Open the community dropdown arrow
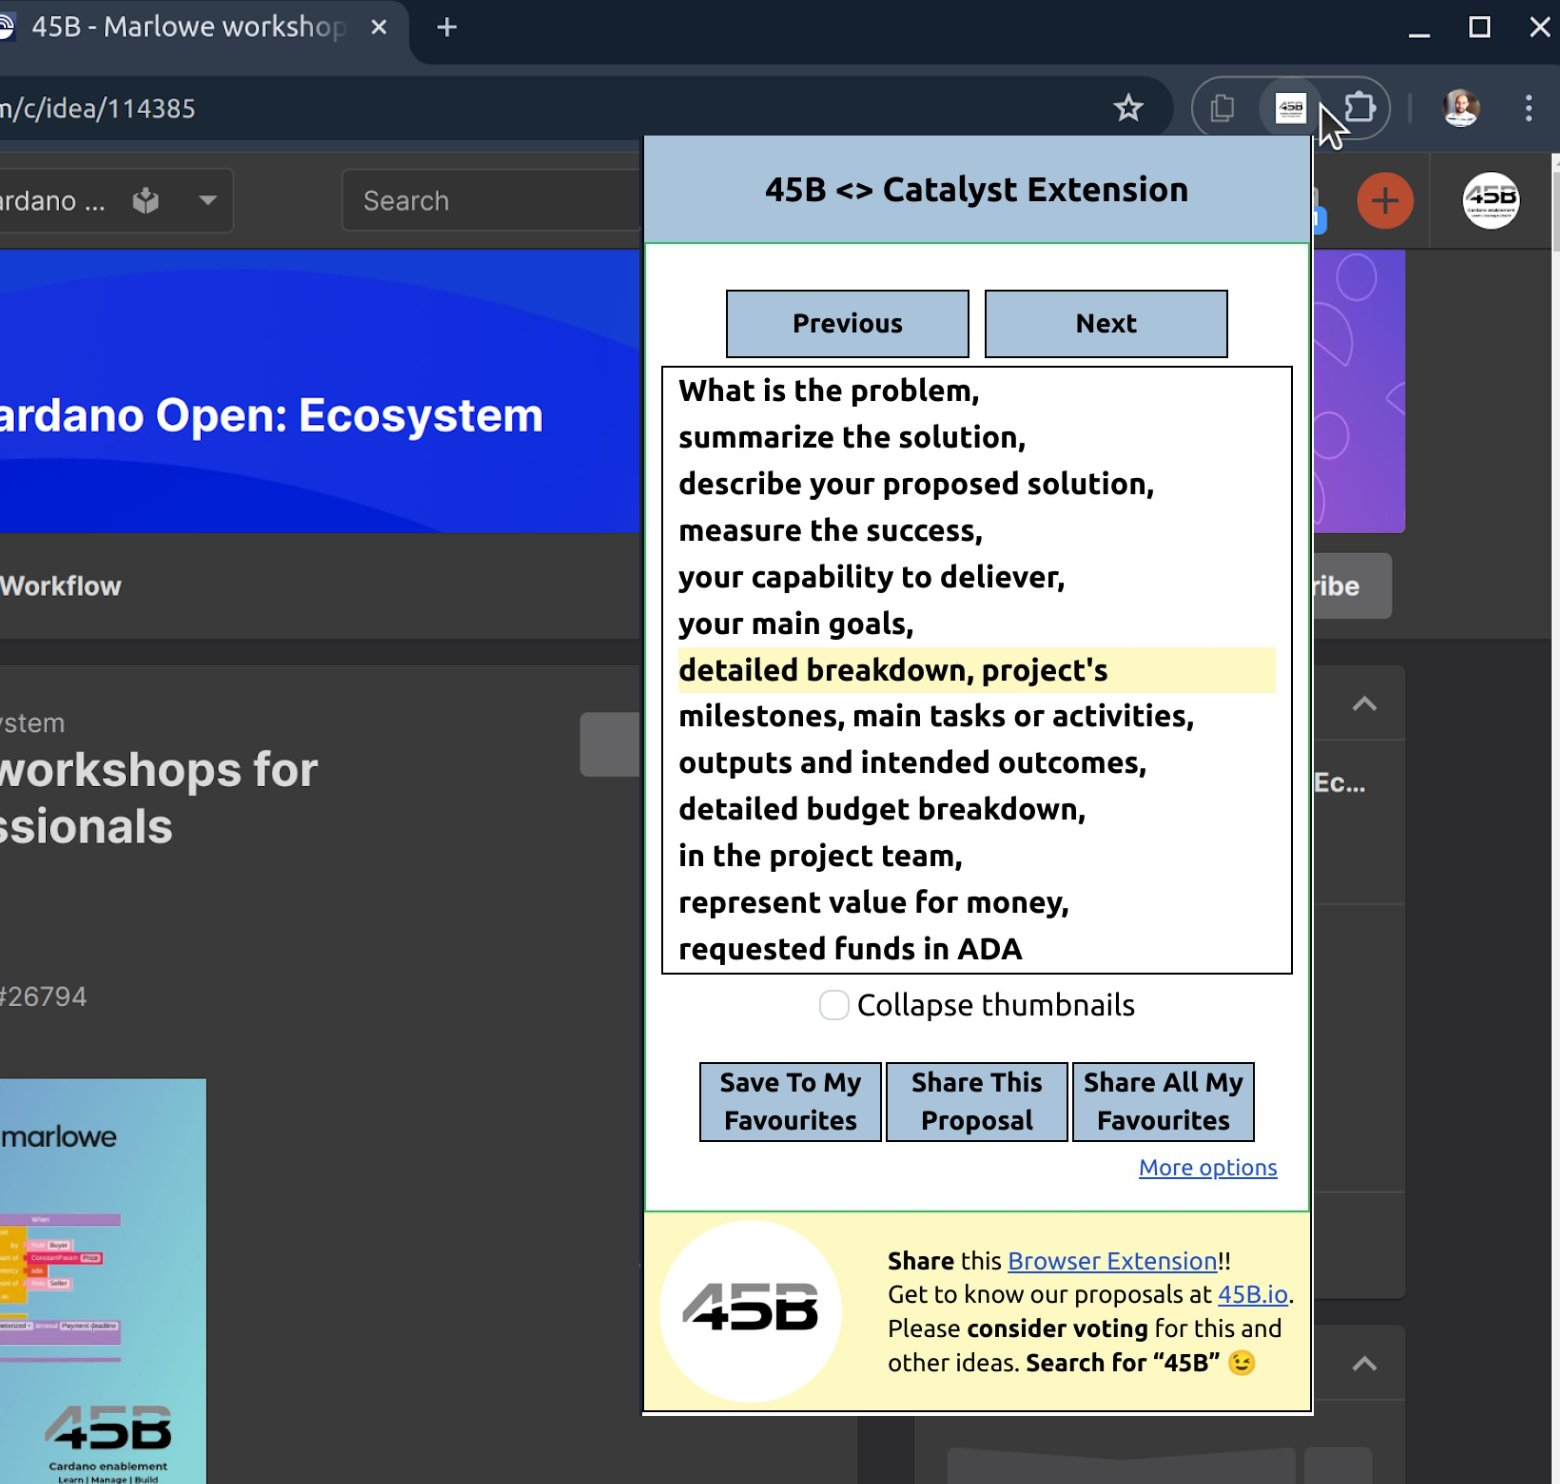Viewport: 1560px width, 1484px height. click(207, 200)
